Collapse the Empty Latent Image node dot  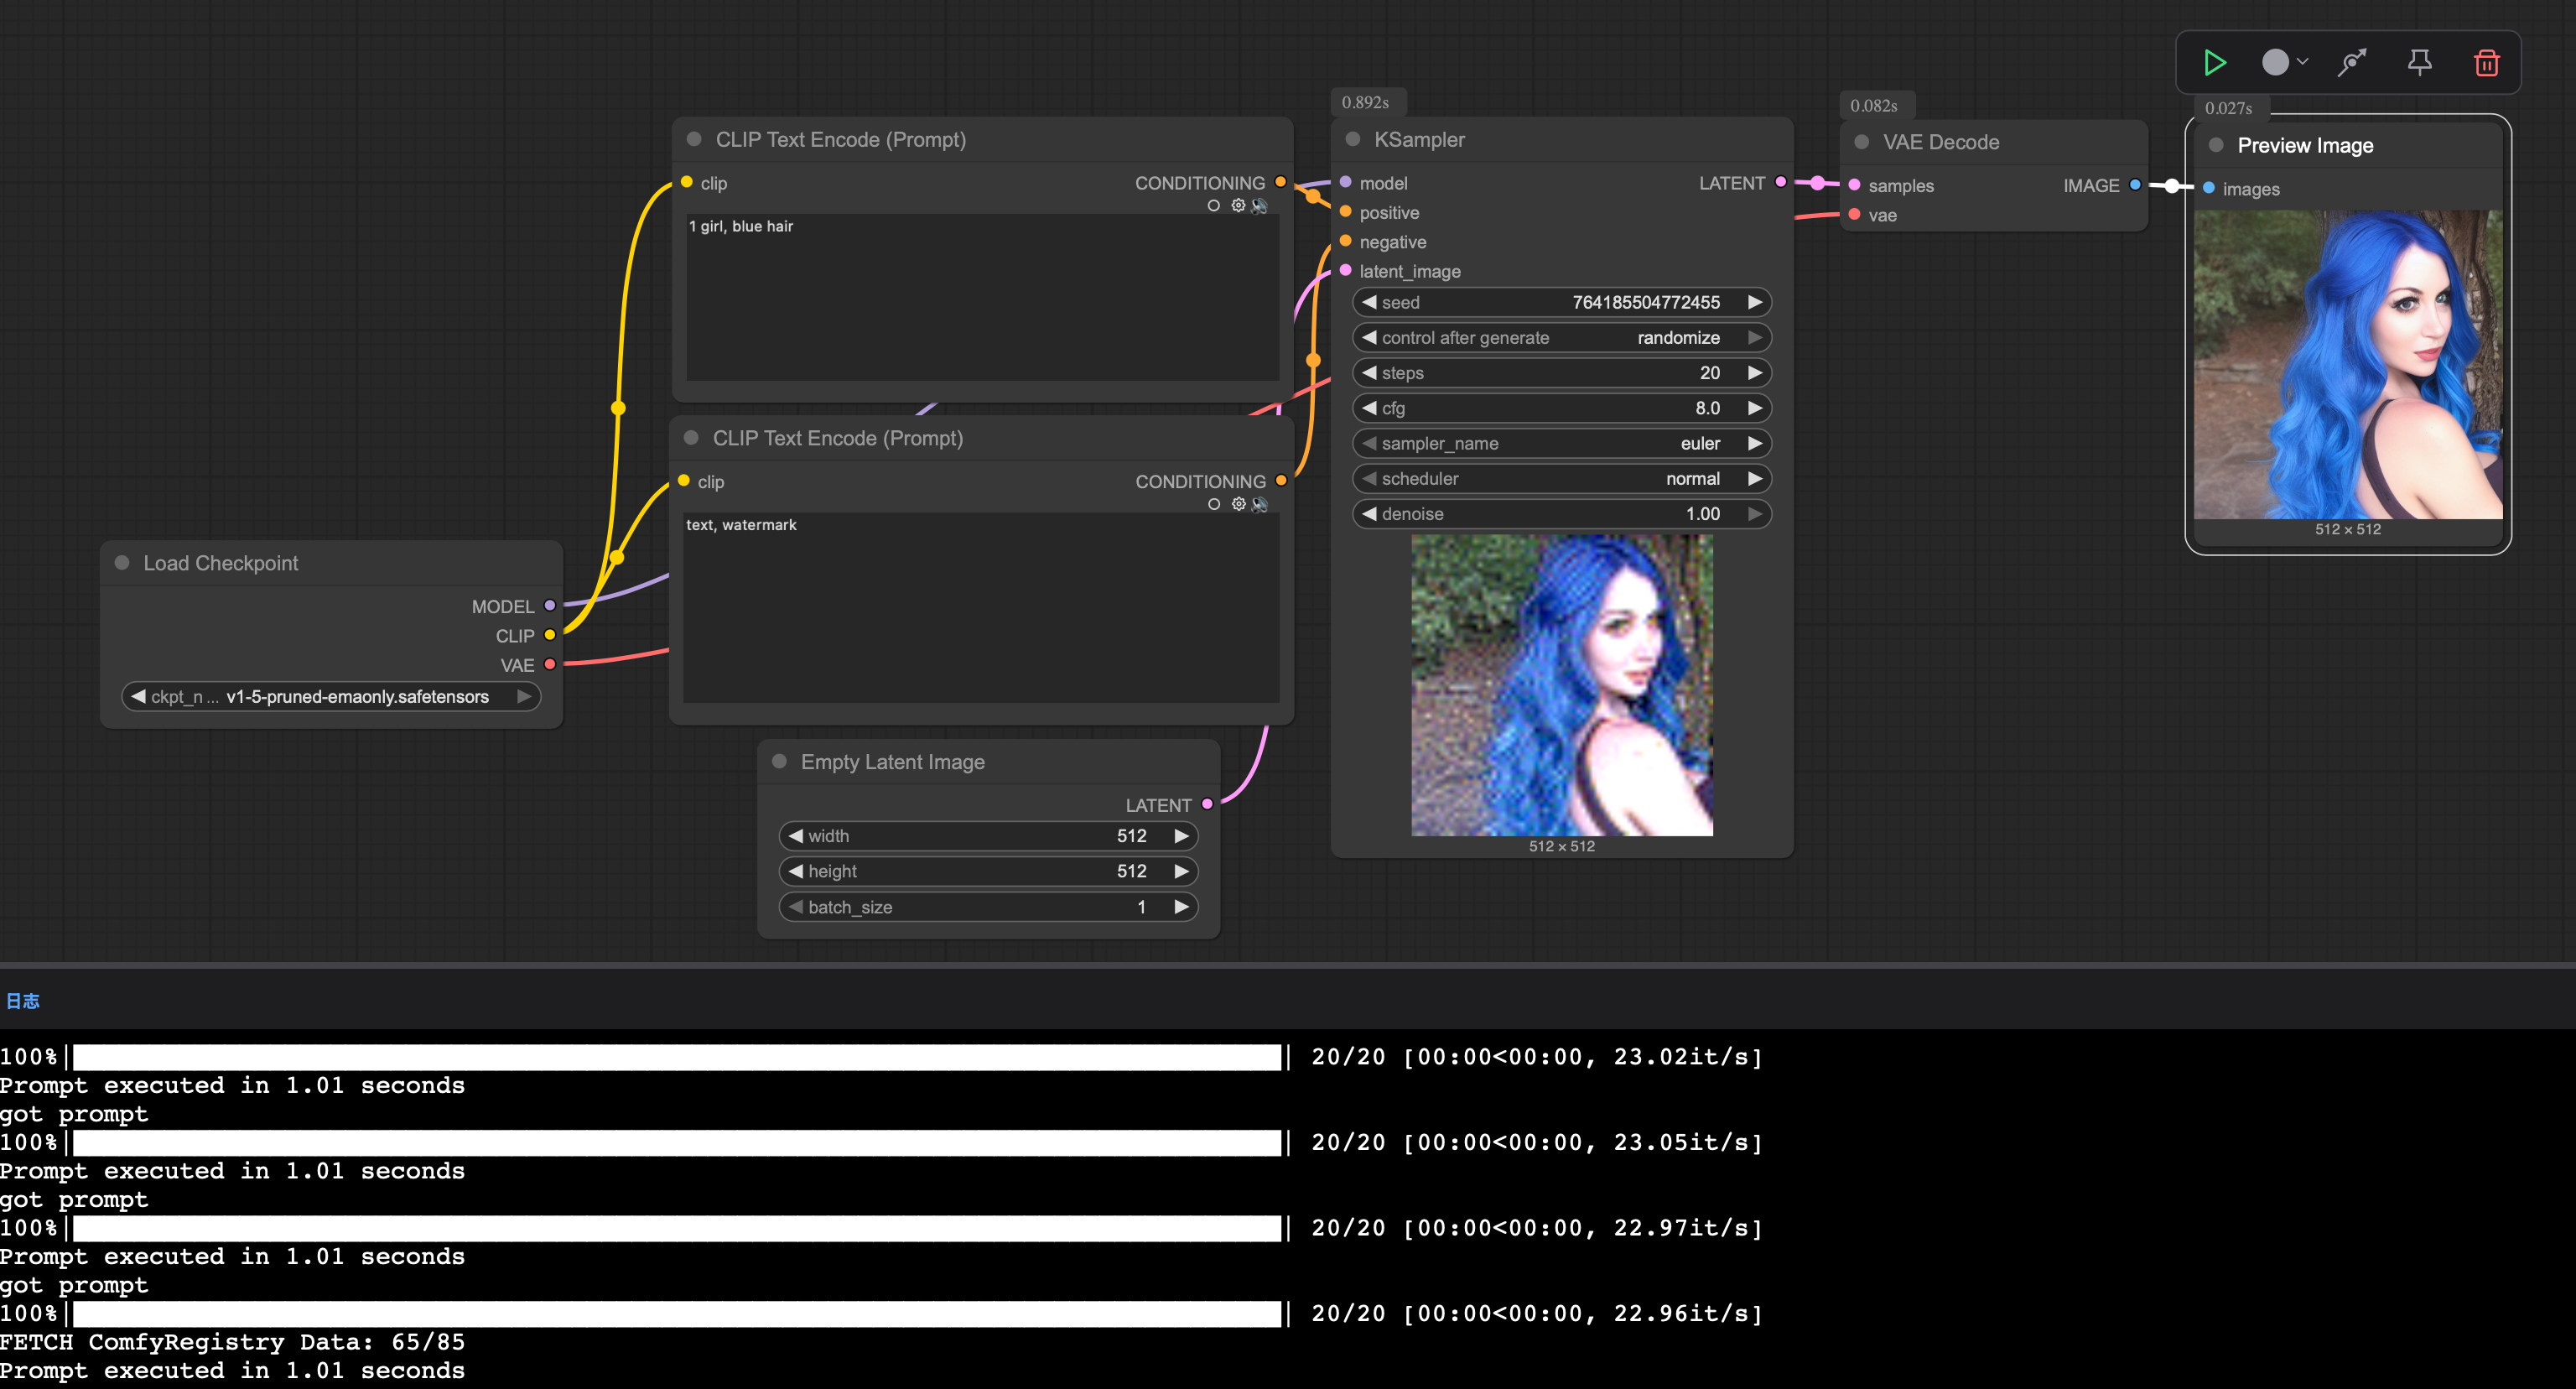[779, 761]
